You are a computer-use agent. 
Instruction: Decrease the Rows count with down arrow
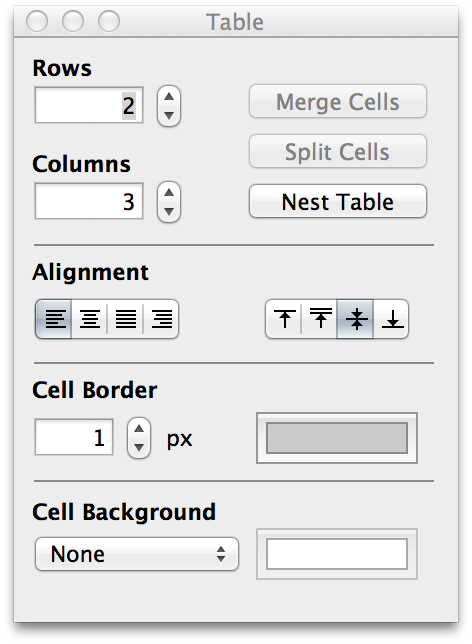click(x=169, y=115)
